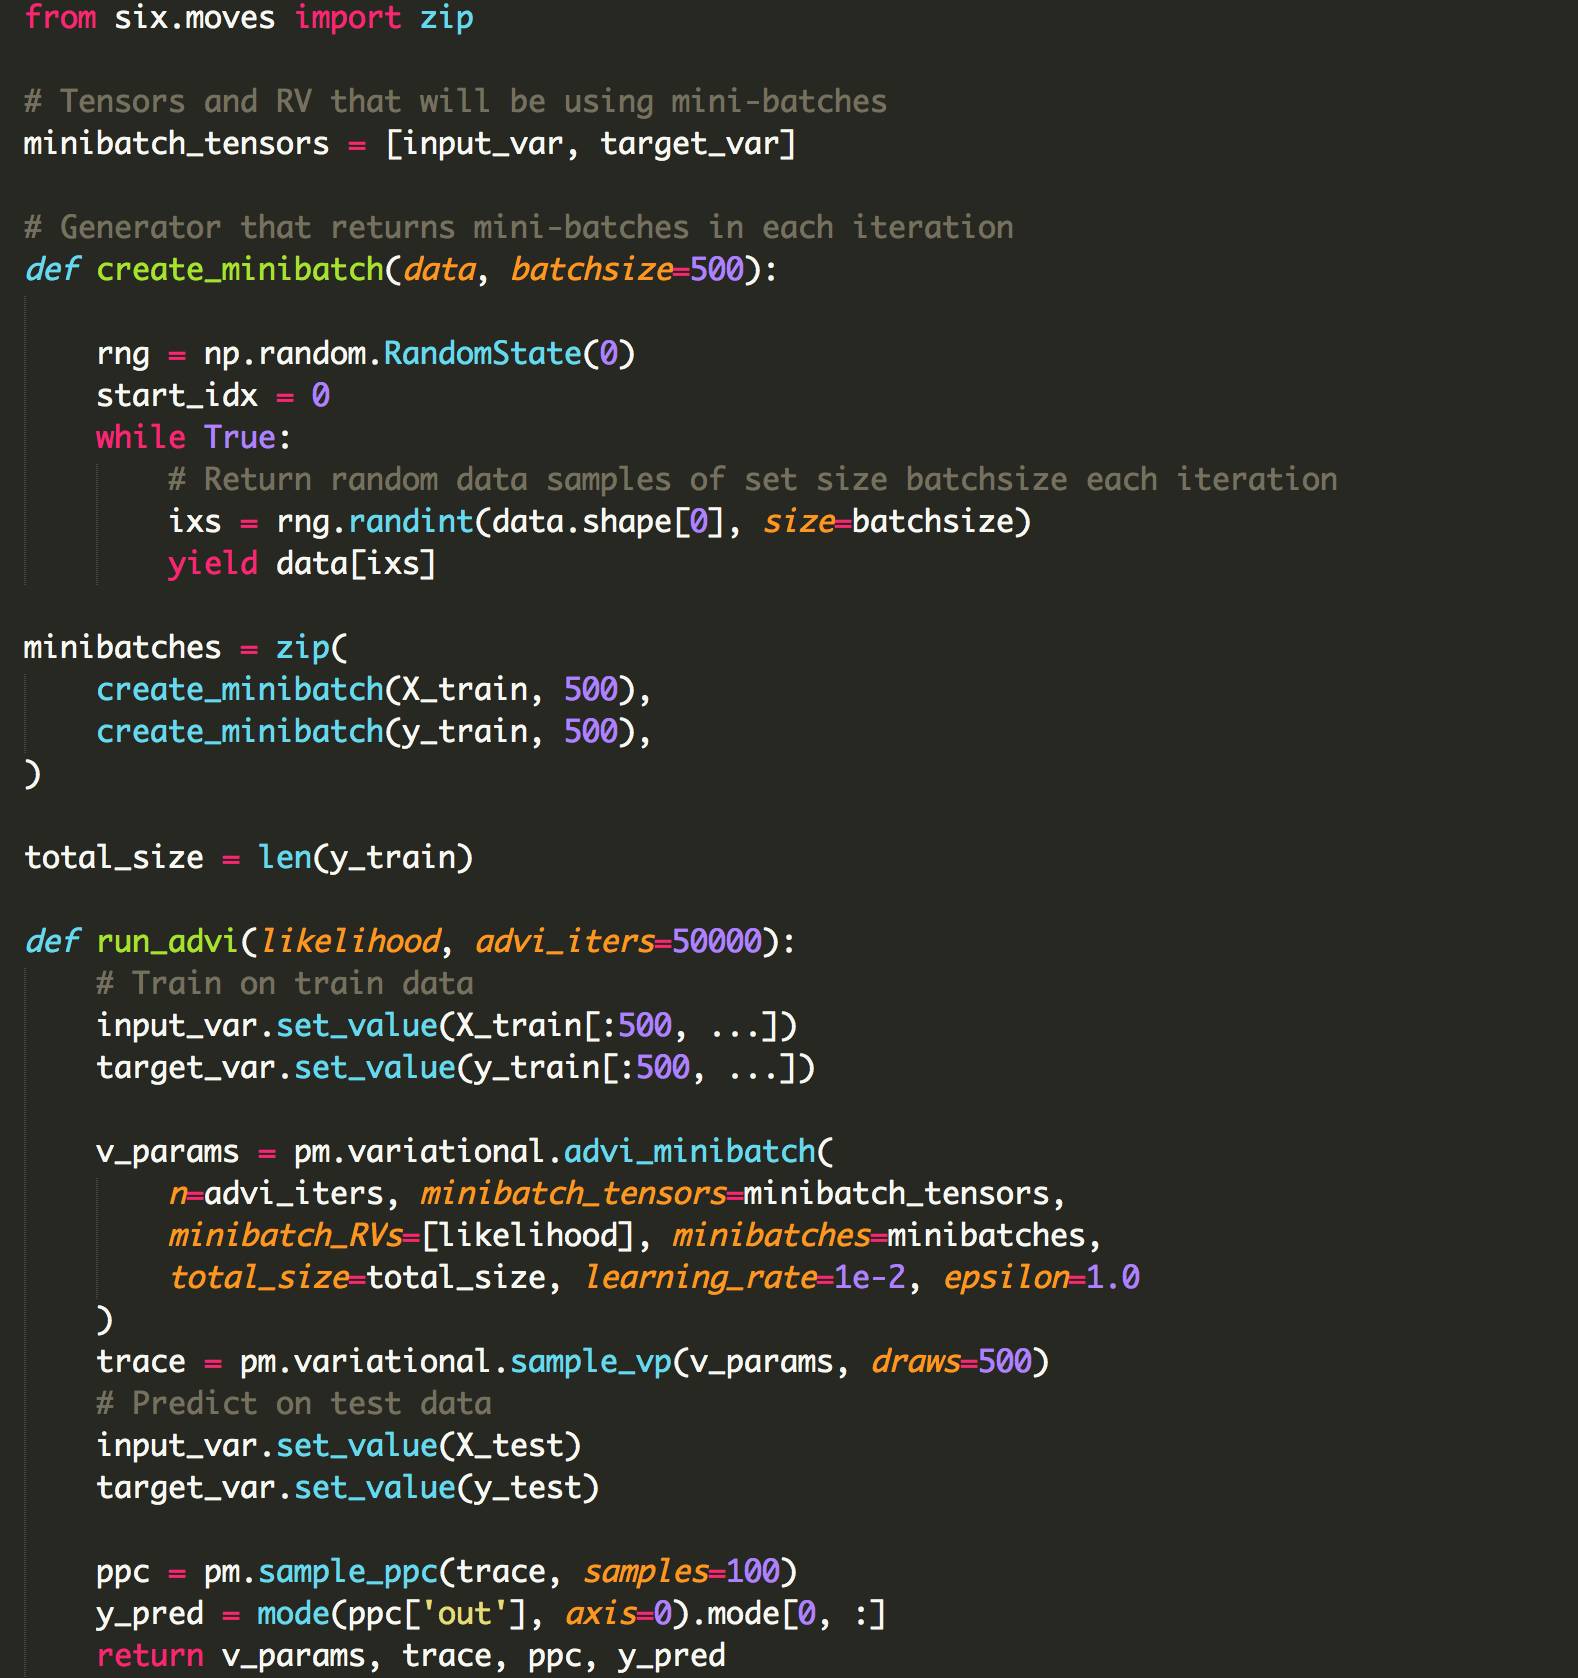Click "advi_minibatch" in the v_params line
Image resolution: width=1578 pixels, height=1678 pixels.
[x=690, y=1152]
